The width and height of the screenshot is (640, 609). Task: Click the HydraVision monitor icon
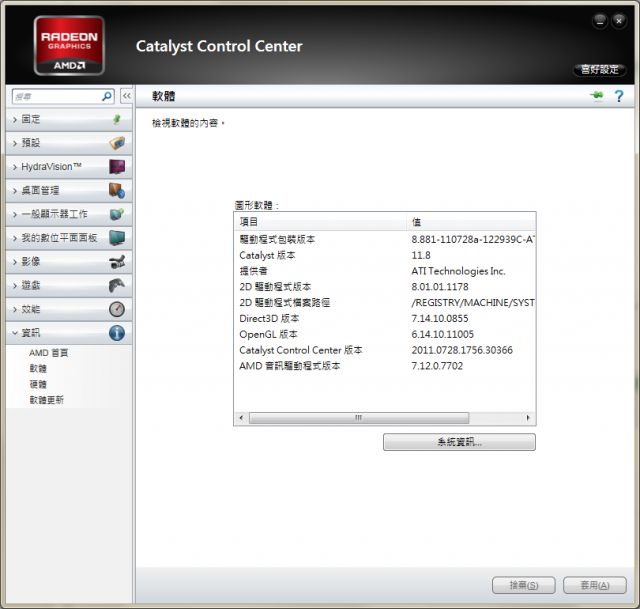(117, 167)
